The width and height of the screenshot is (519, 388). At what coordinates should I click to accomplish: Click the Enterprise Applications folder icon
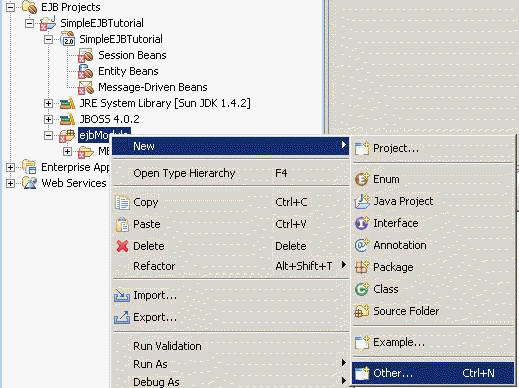29,167
